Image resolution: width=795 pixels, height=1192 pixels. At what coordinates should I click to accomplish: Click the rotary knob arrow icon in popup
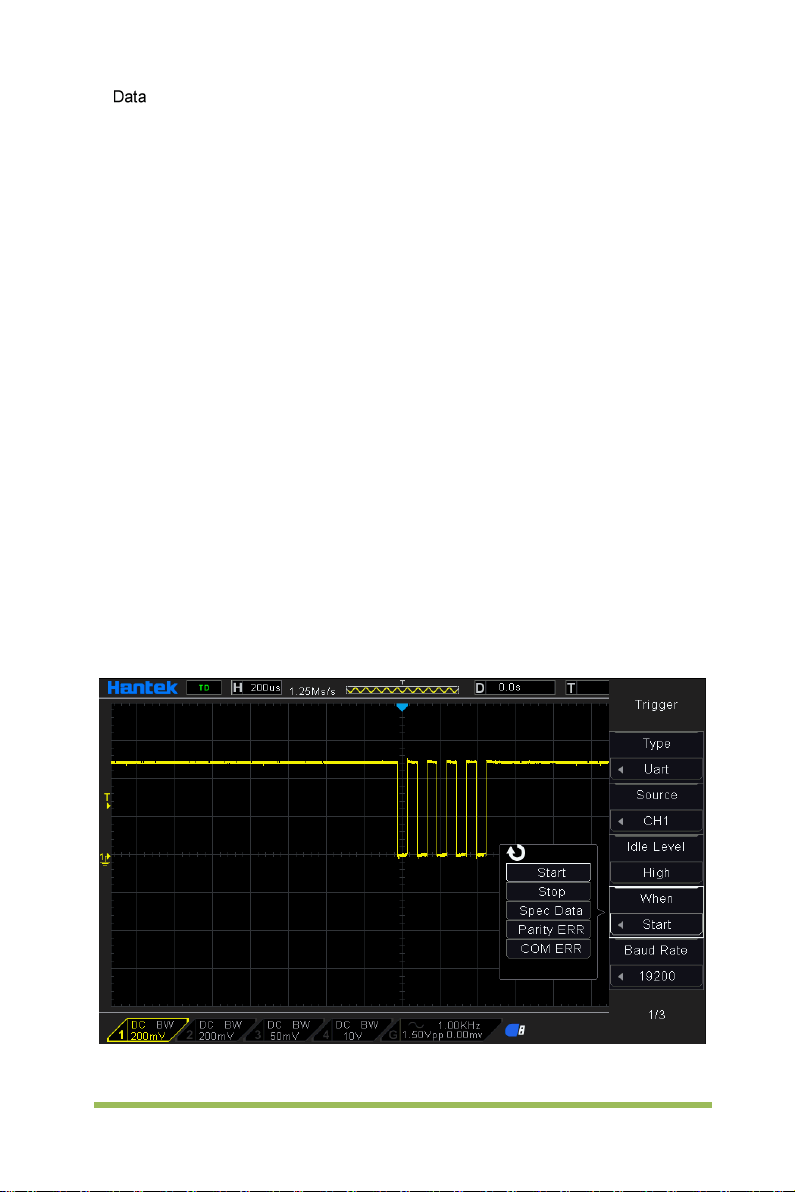point(516,853)
